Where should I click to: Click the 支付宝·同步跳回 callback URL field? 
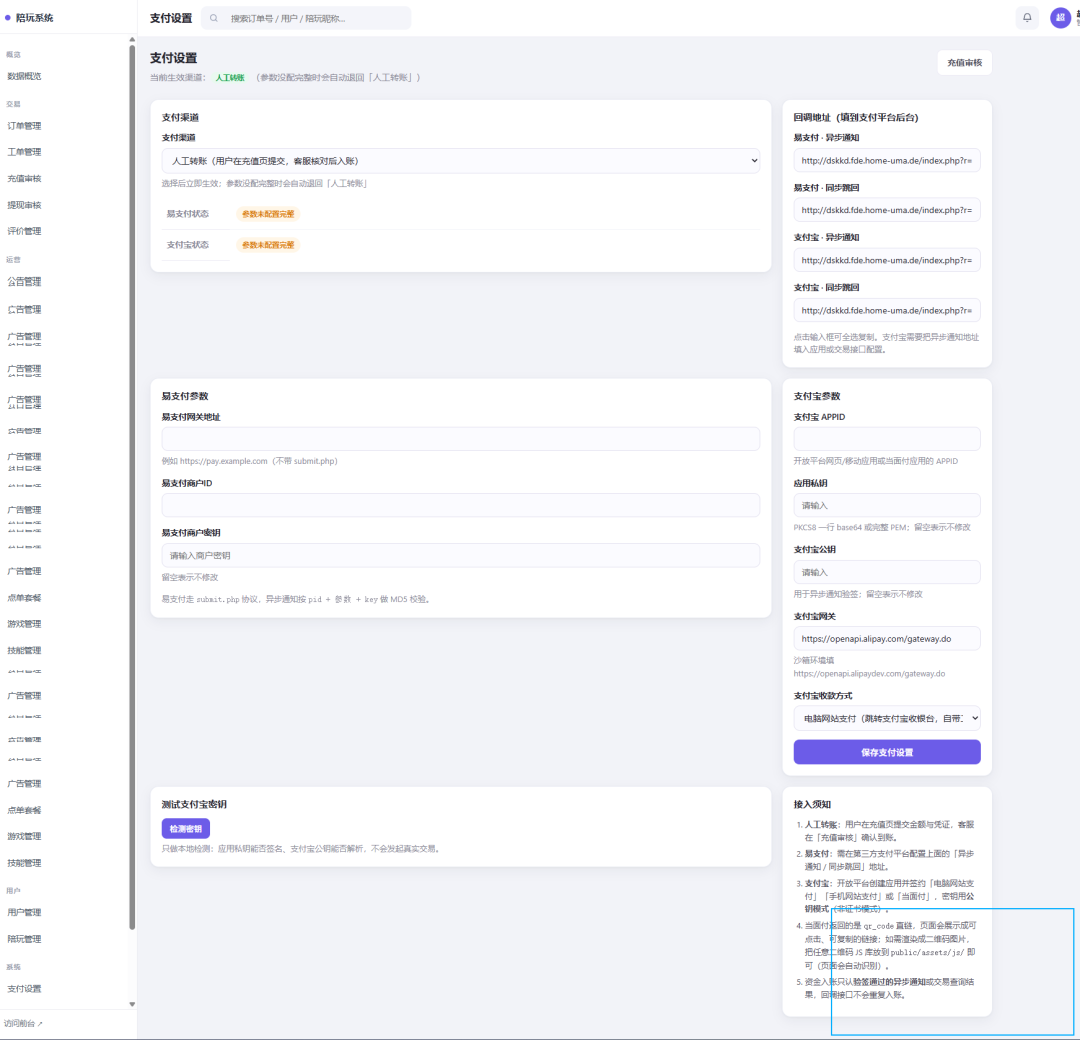coord(887,310)
